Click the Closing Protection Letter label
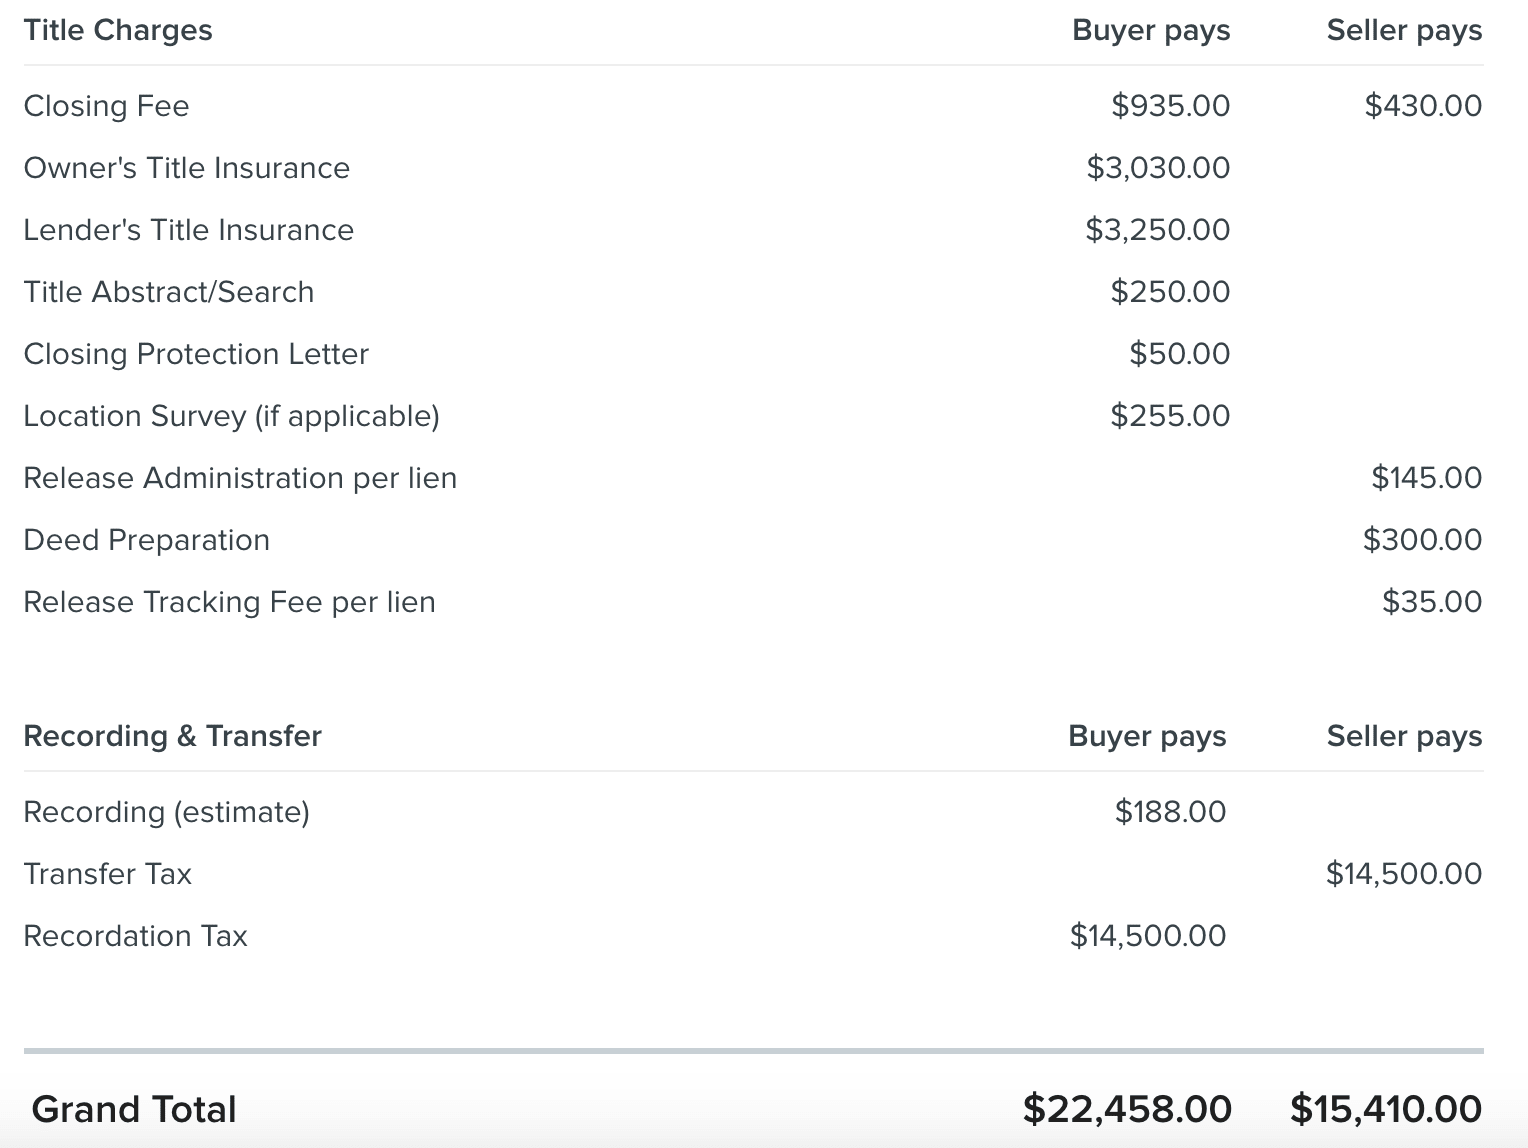 196,354
